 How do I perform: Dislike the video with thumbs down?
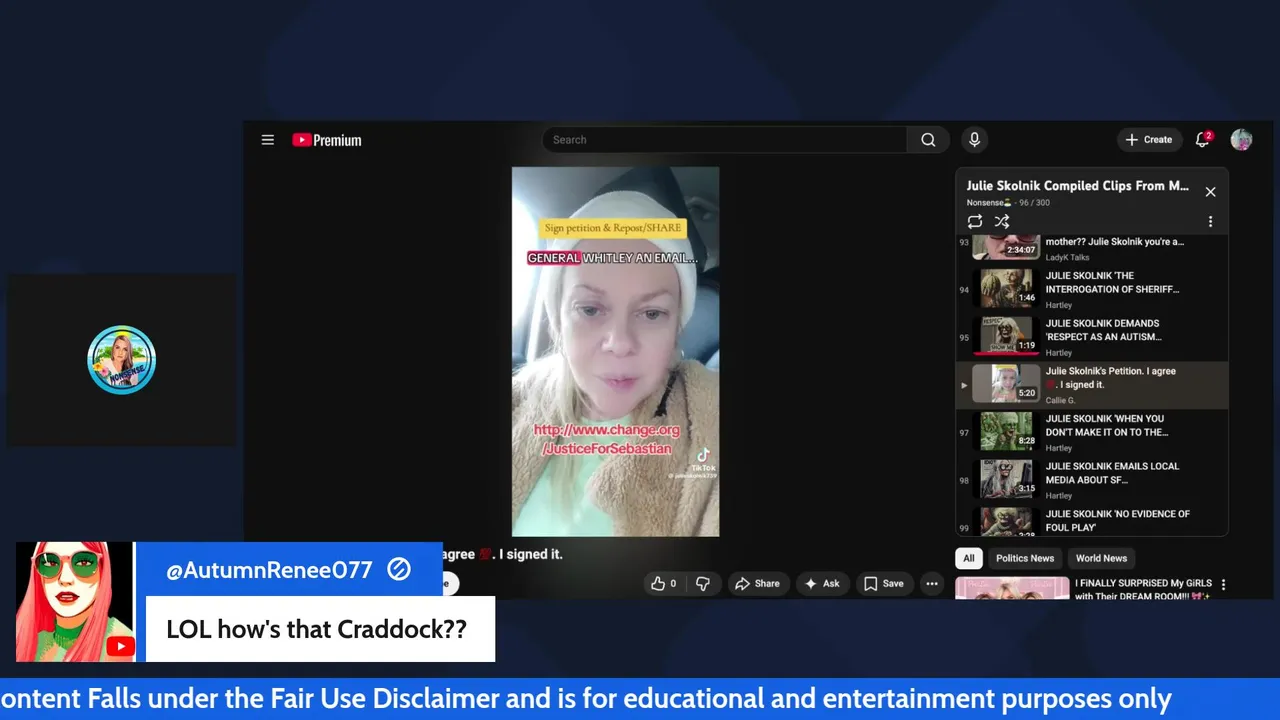click(x=703, y=584)
